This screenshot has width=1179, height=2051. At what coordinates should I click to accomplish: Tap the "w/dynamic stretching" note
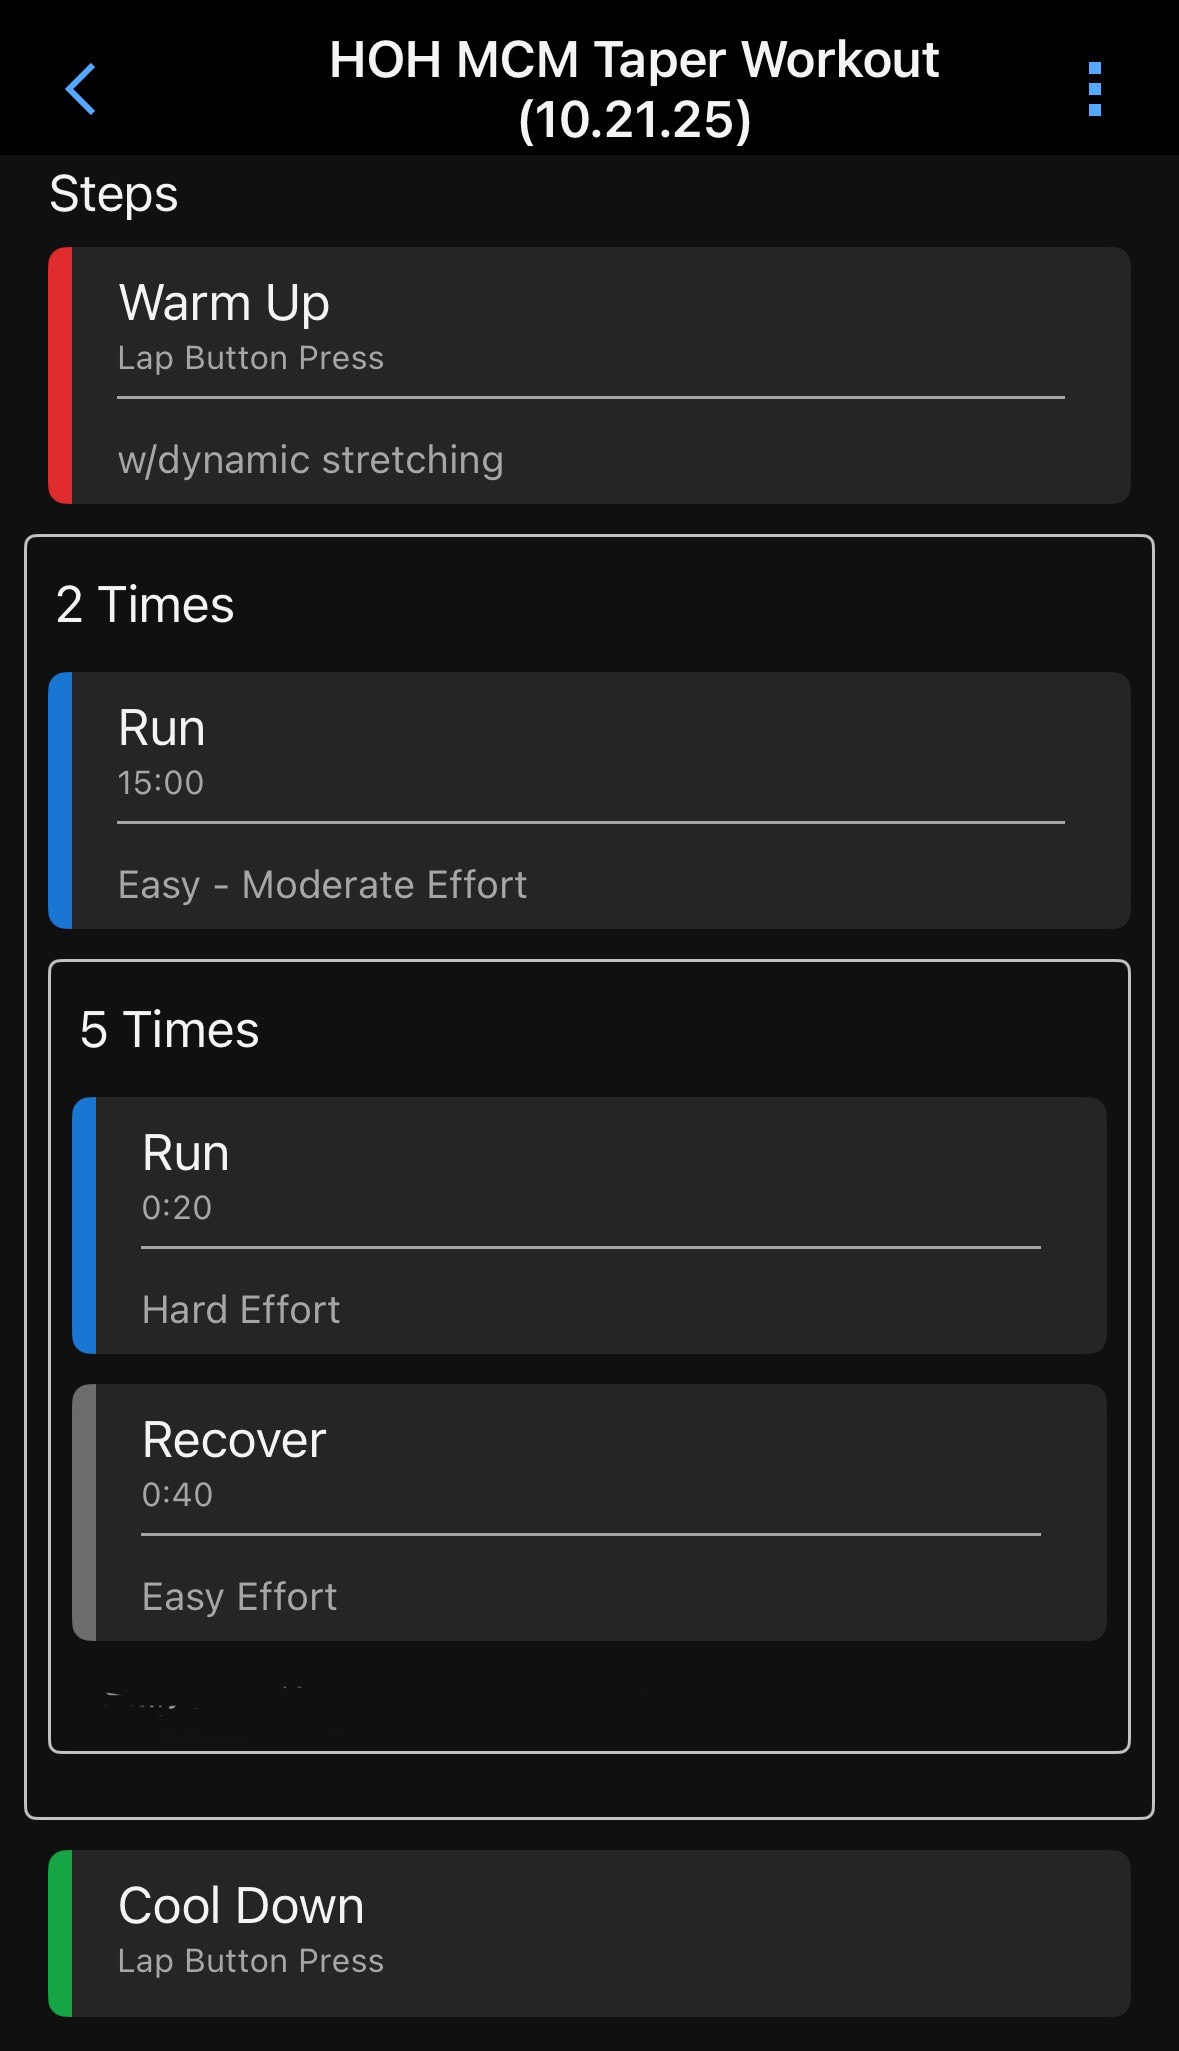[310, 460]
